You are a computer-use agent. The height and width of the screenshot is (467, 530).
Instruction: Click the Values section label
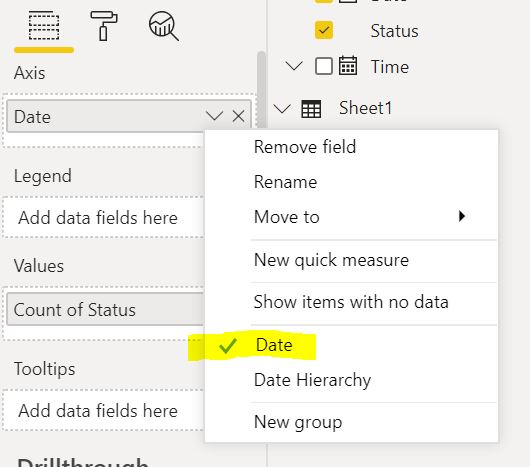[x=39, y=266]
